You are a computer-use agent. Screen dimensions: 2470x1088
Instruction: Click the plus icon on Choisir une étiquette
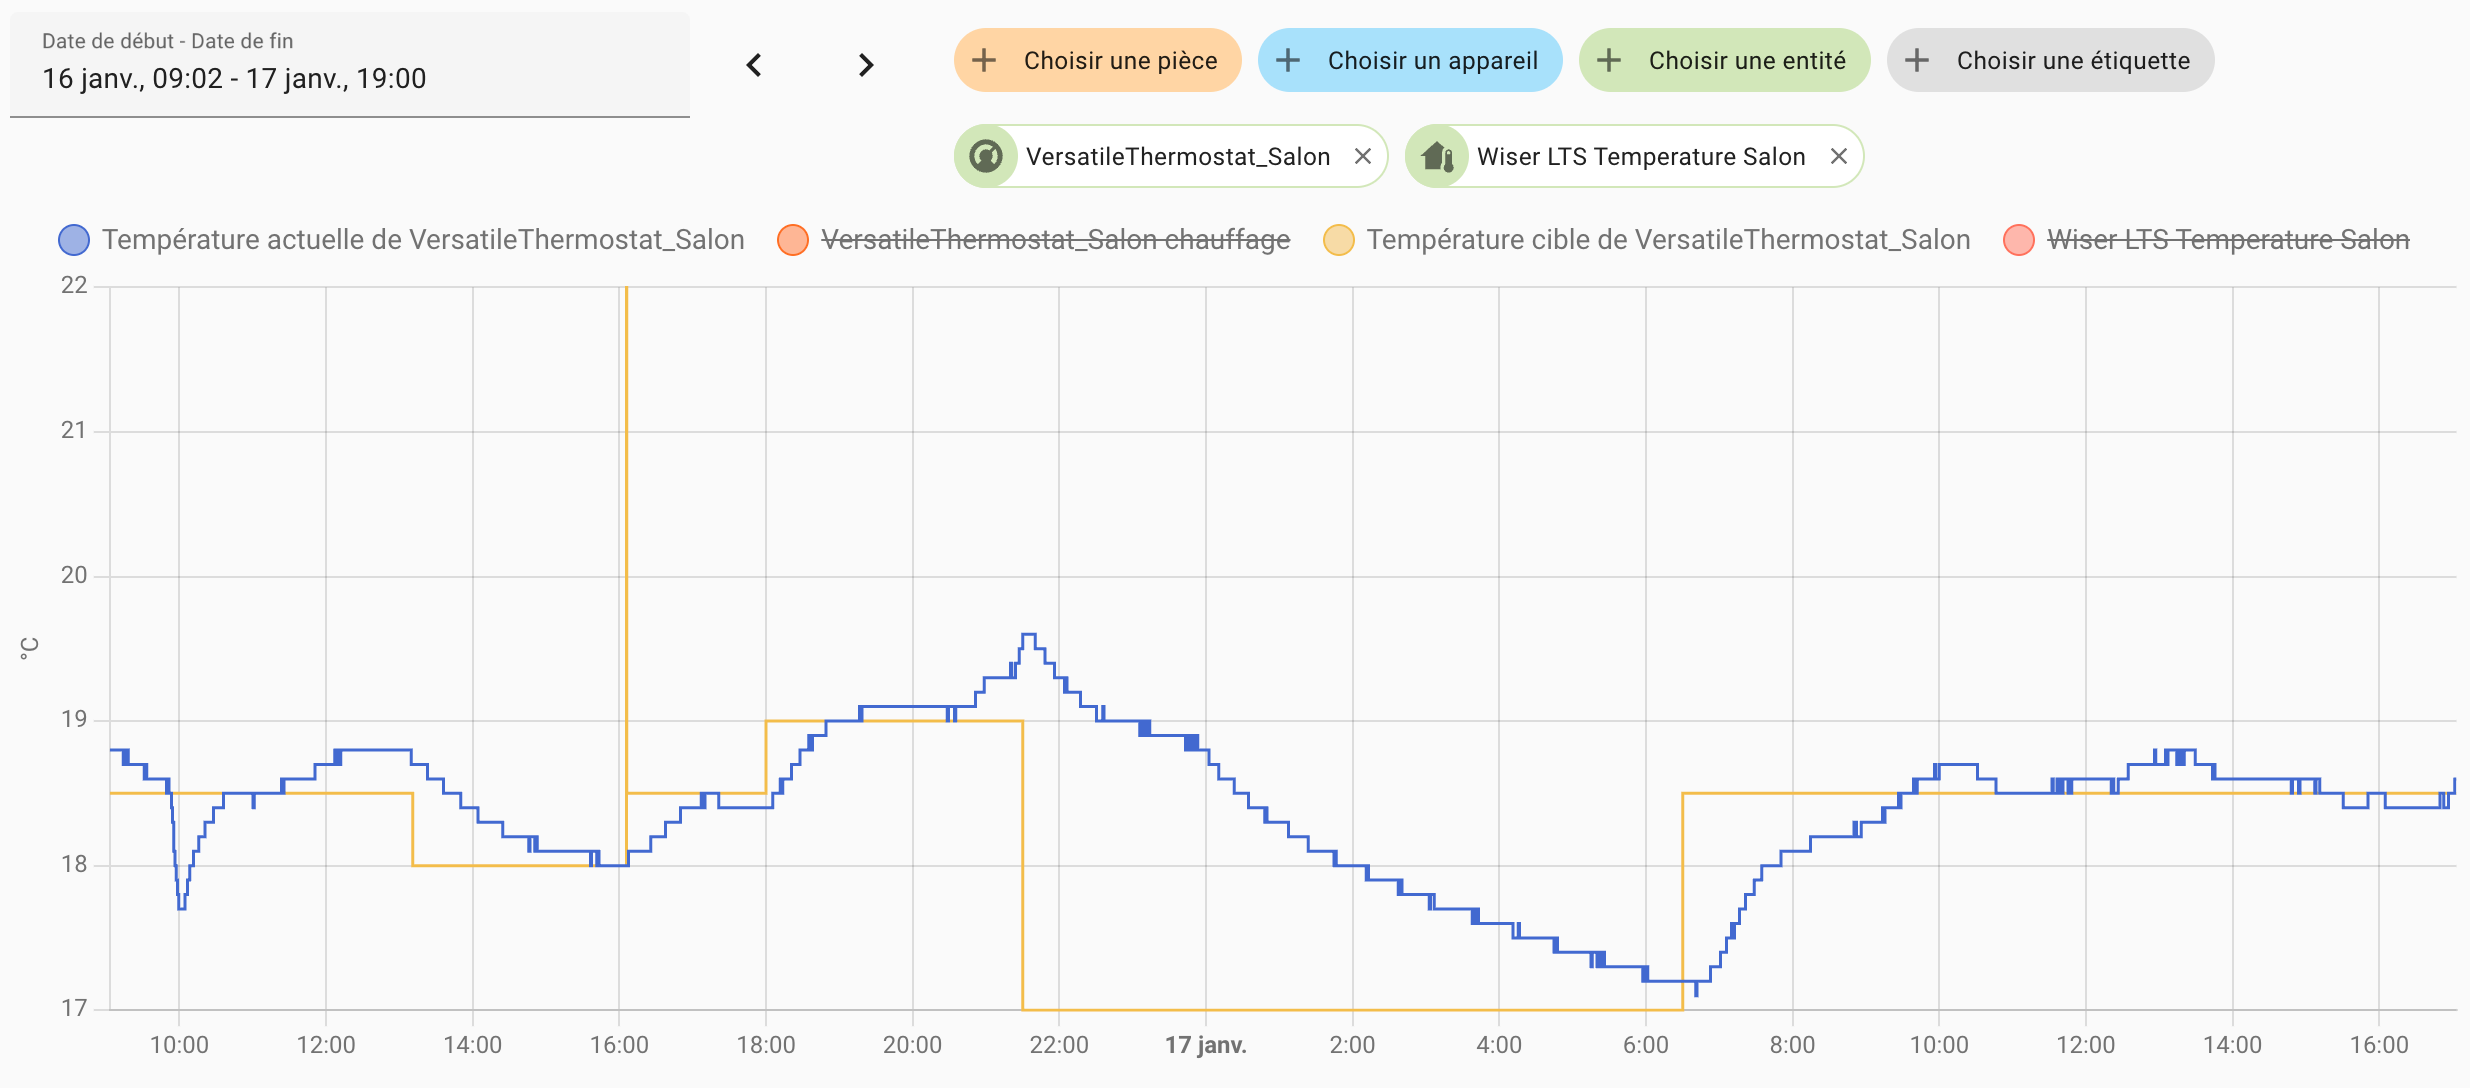(x=1916, y=60)
